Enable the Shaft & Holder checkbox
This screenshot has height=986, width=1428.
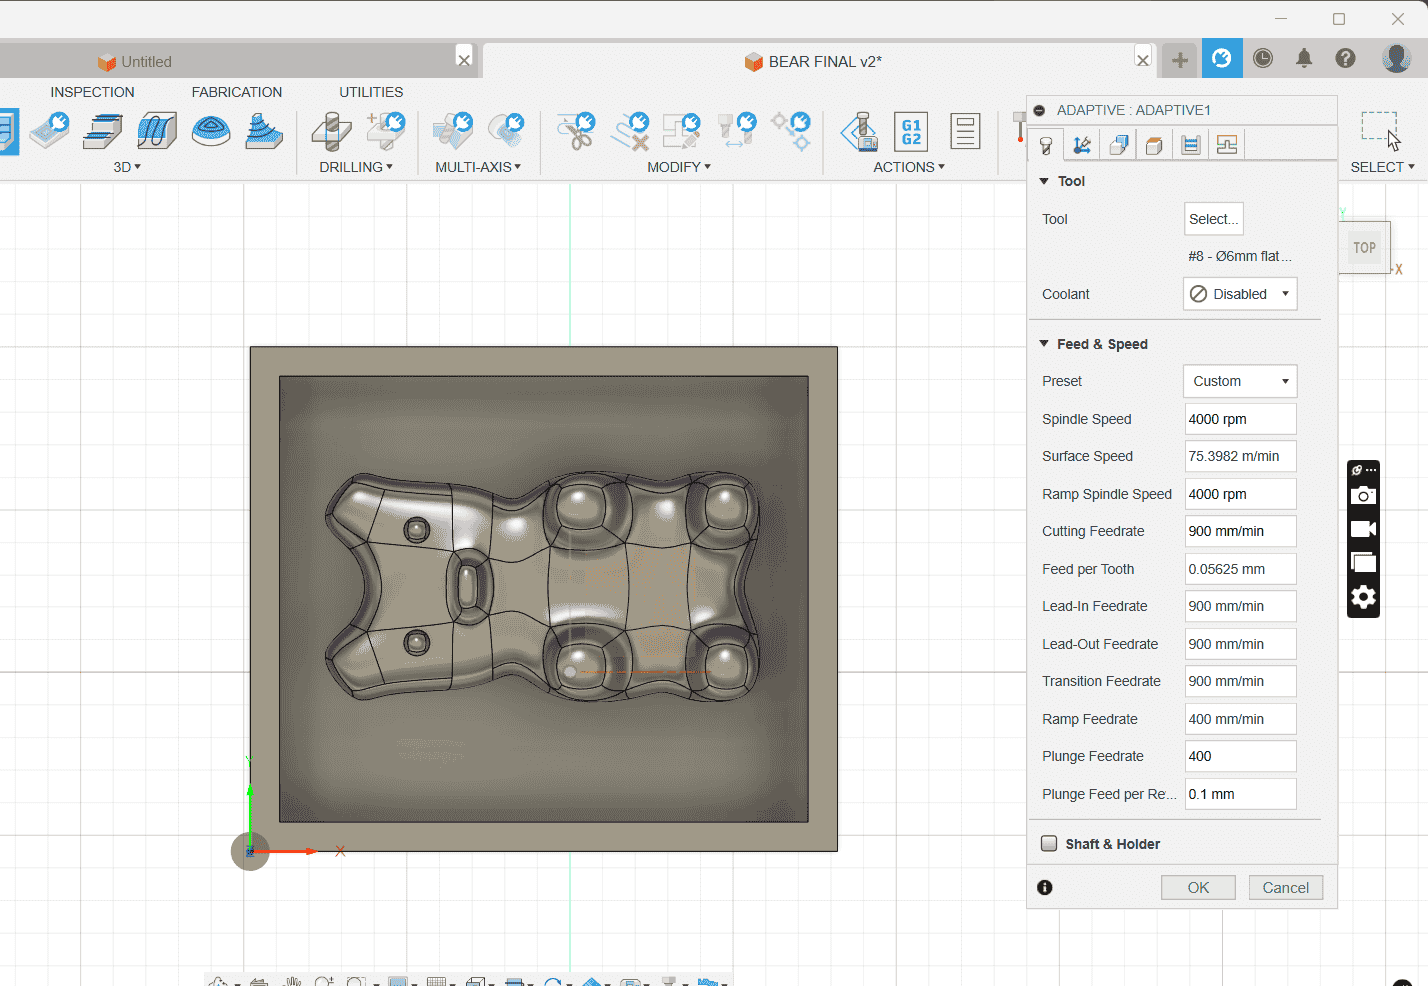1049,843
